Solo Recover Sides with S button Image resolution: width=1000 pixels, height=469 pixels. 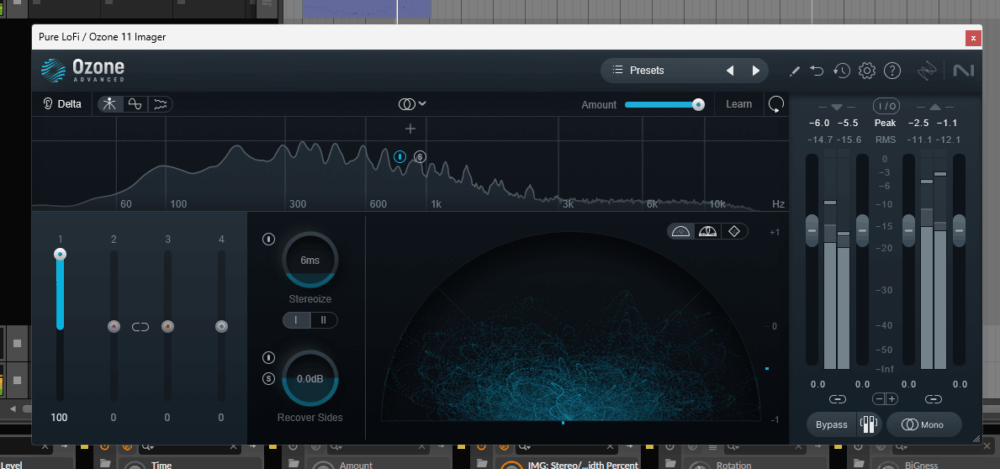point(268,379)
